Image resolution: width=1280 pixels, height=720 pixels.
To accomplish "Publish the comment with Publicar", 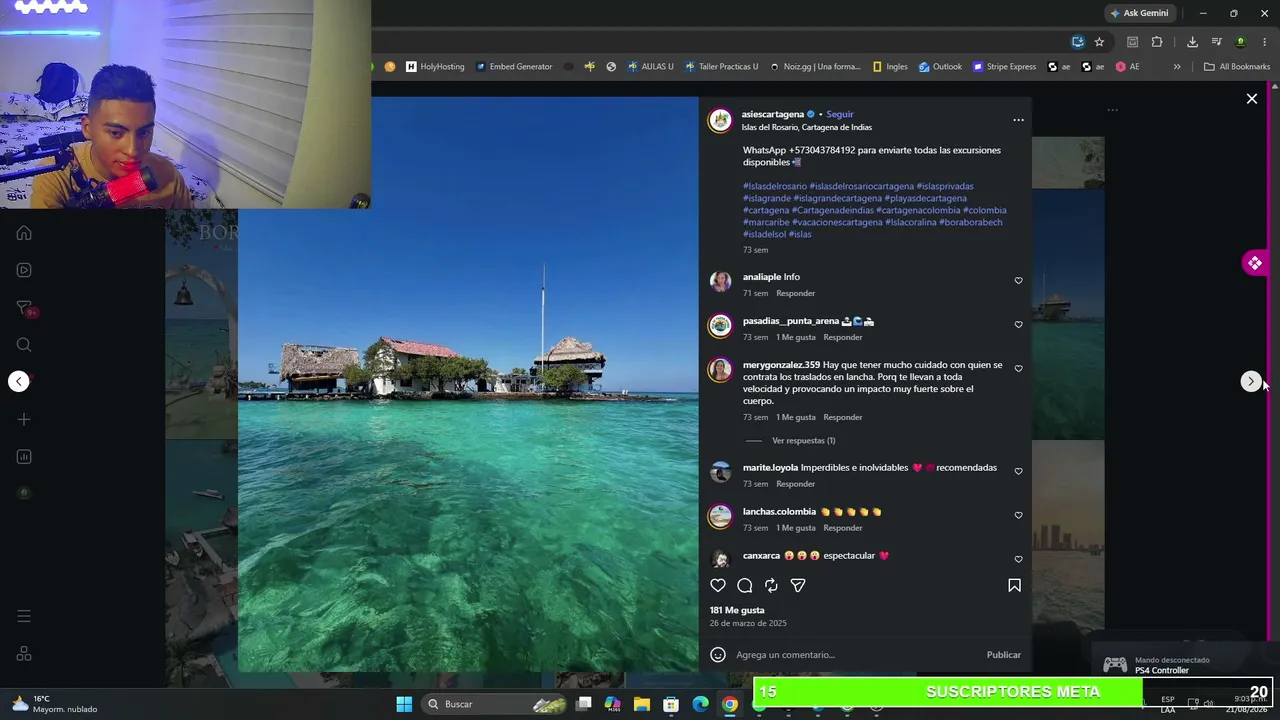I will [1004, 655].
